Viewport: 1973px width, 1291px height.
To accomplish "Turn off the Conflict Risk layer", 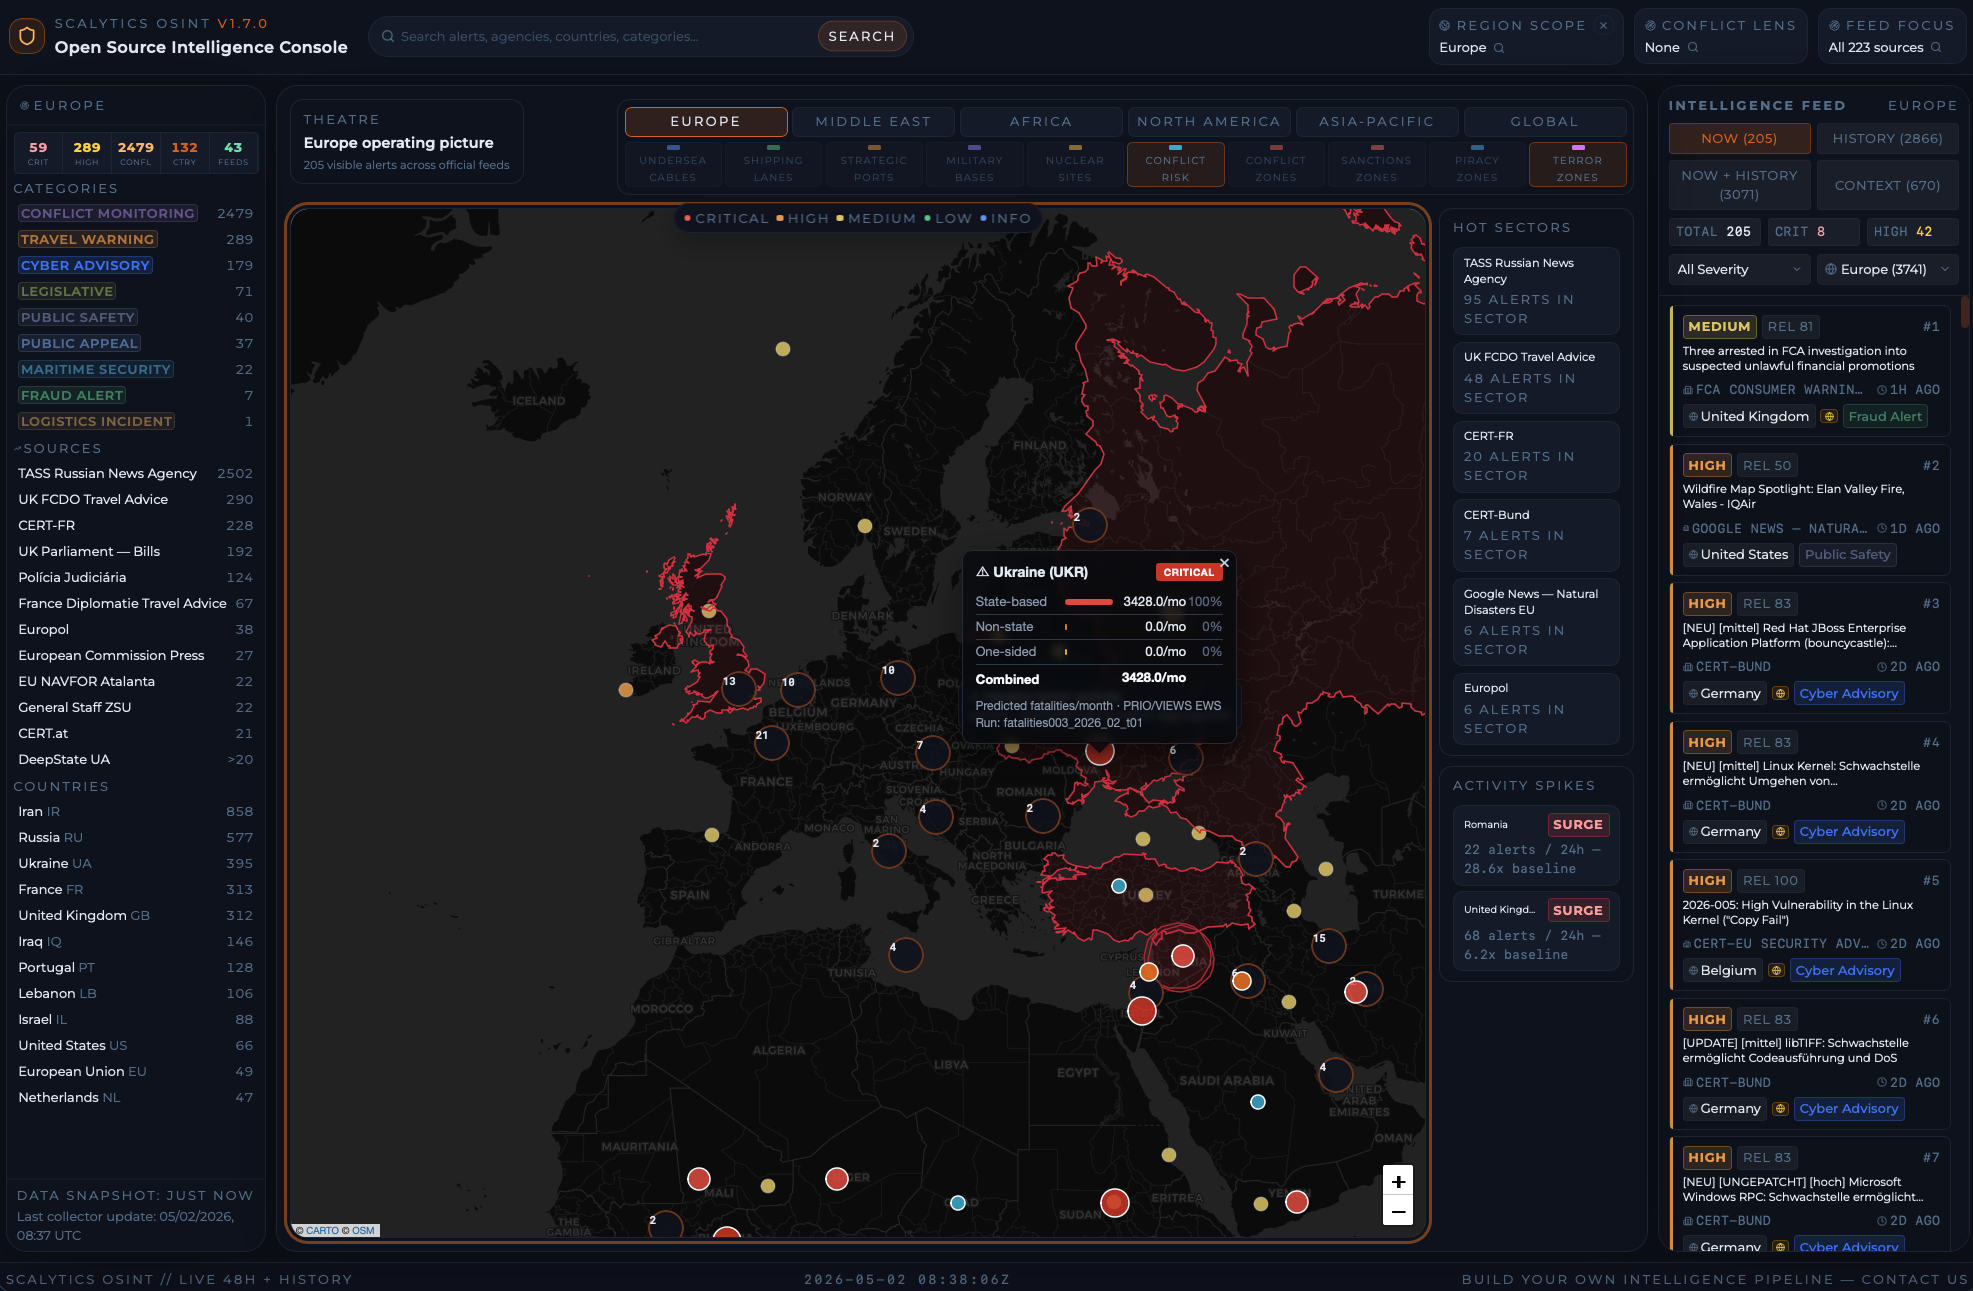I will coord(1175,164).
